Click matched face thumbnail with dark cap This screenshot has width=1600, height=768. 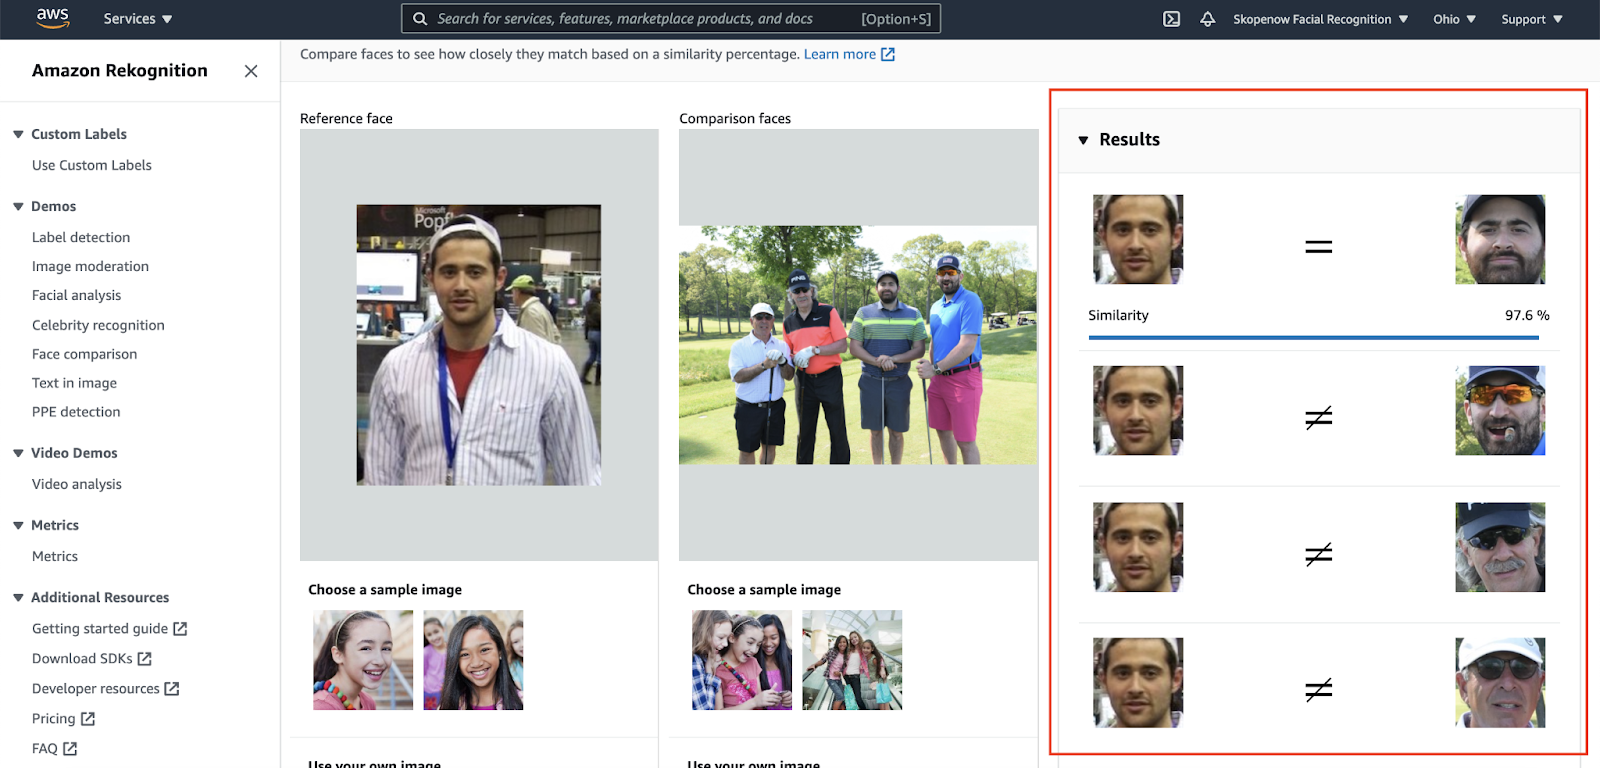click(1500, 240)
